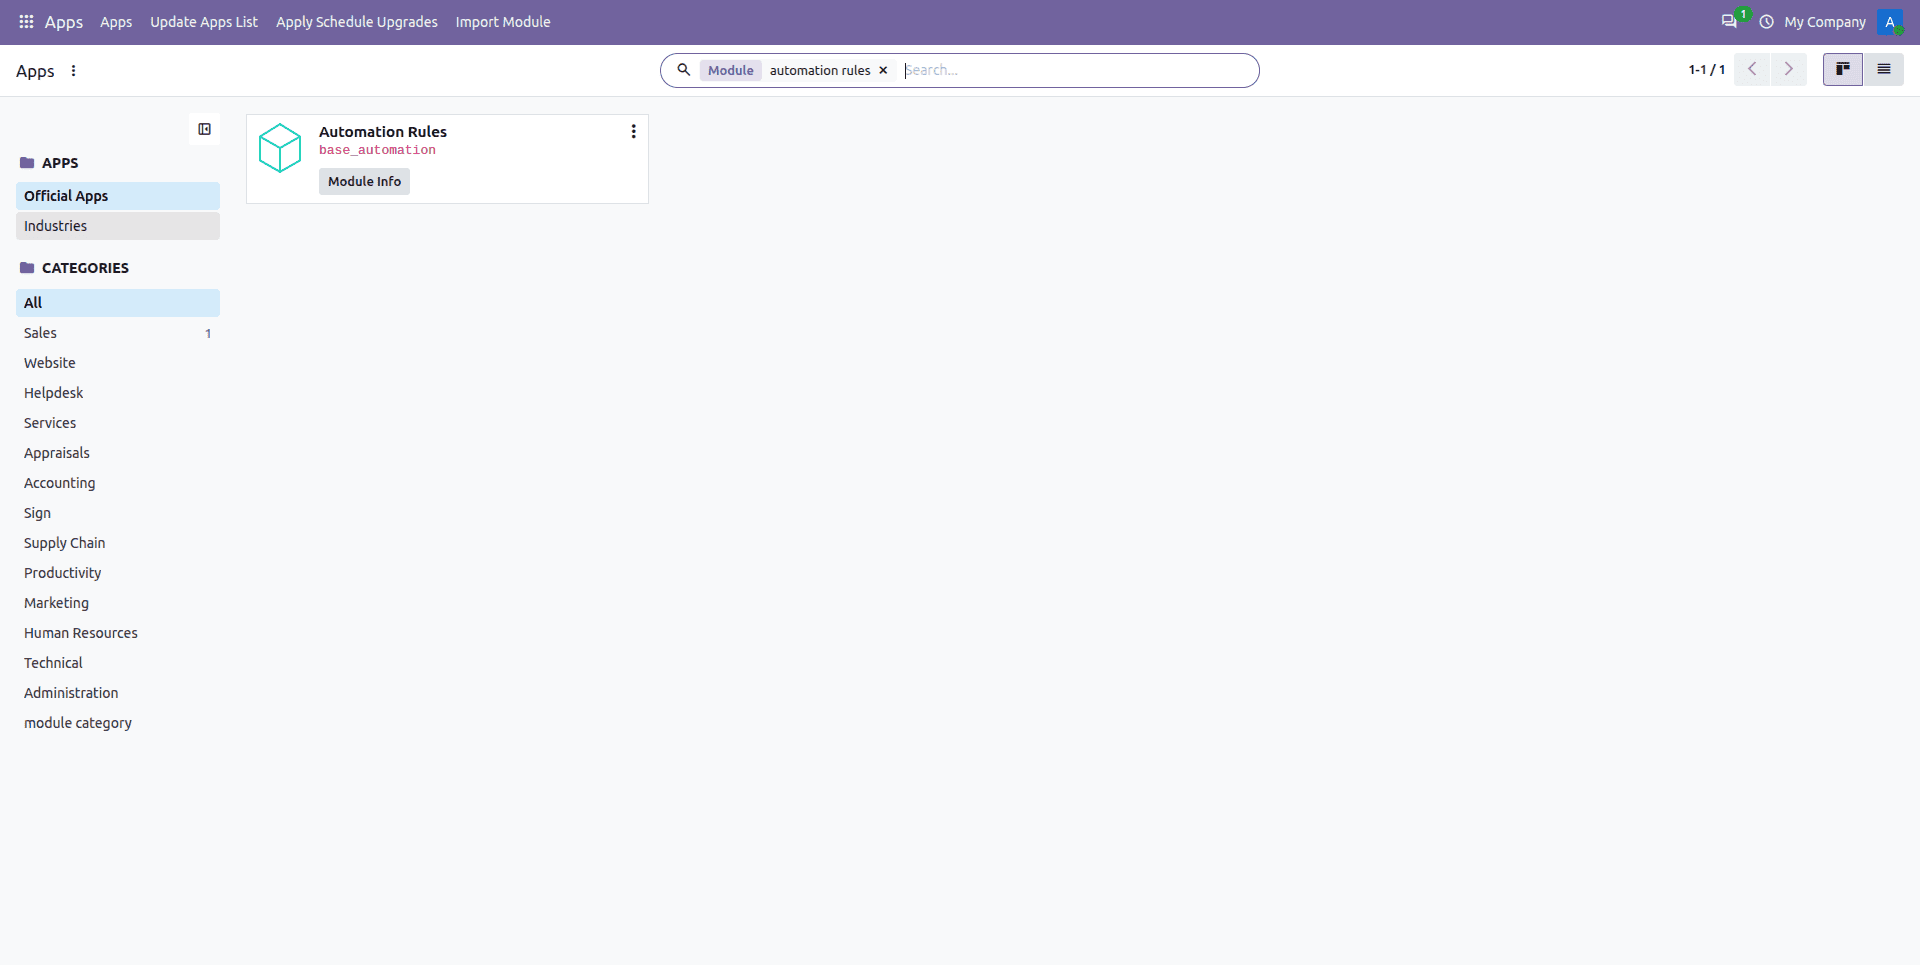Filter by Human Resources category
Screen dimensions: 1920x965
click(x=118, y=633)
